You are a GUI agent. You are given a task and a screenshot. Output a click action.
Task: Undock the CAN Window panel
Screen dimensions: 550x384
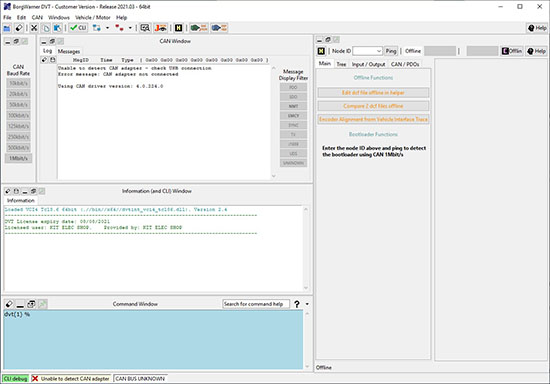point(52,41)
